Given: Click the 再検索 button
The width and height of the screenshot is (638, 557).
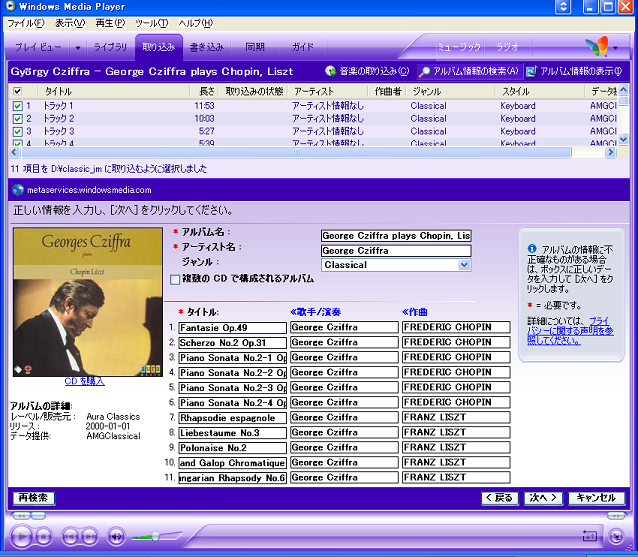Looking at the screenshot, I should (x=33, y=498).
